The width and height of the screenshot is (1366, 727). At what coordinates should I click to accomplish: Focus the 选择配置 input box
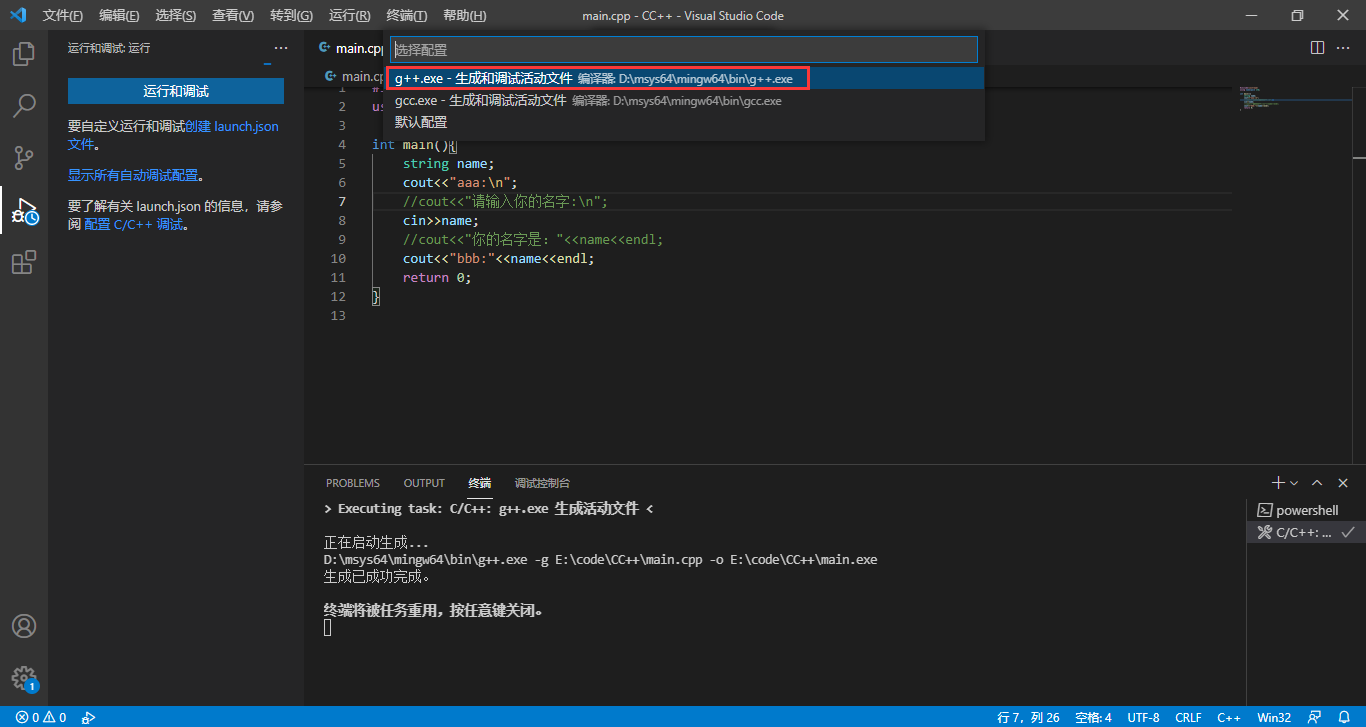(684, 49)
